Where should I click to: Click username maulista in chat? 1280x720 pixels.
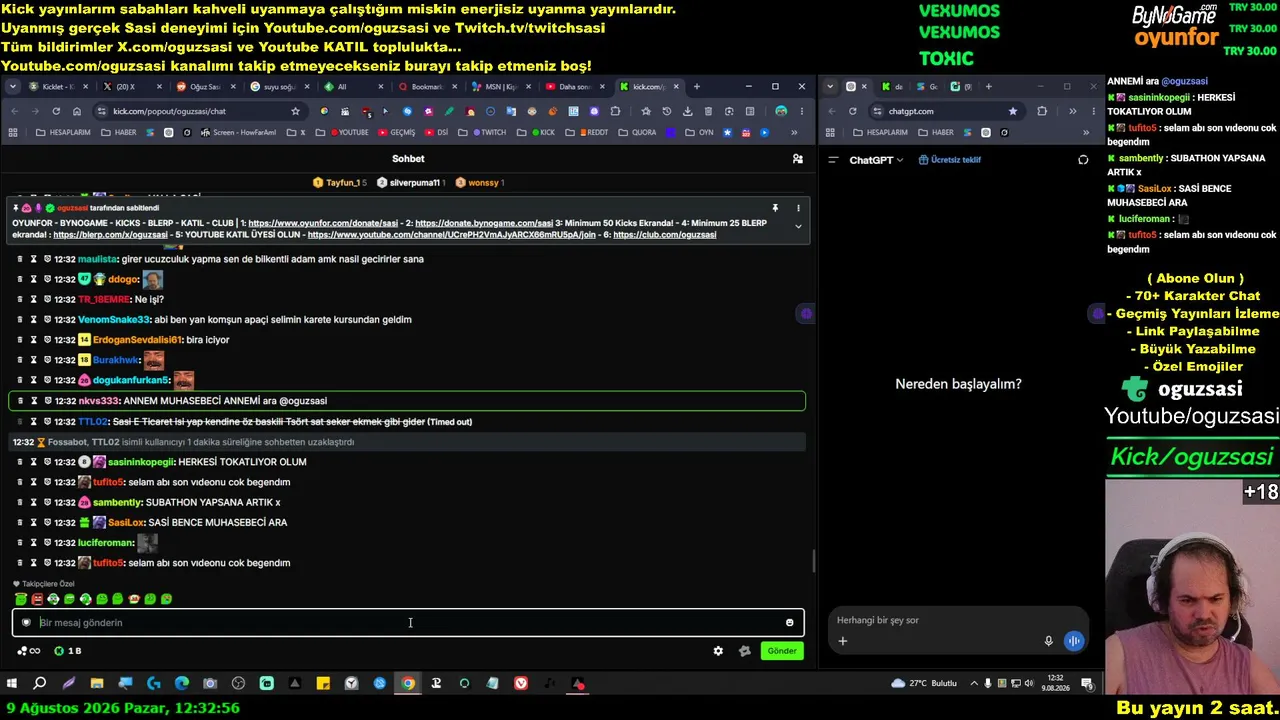97,259
